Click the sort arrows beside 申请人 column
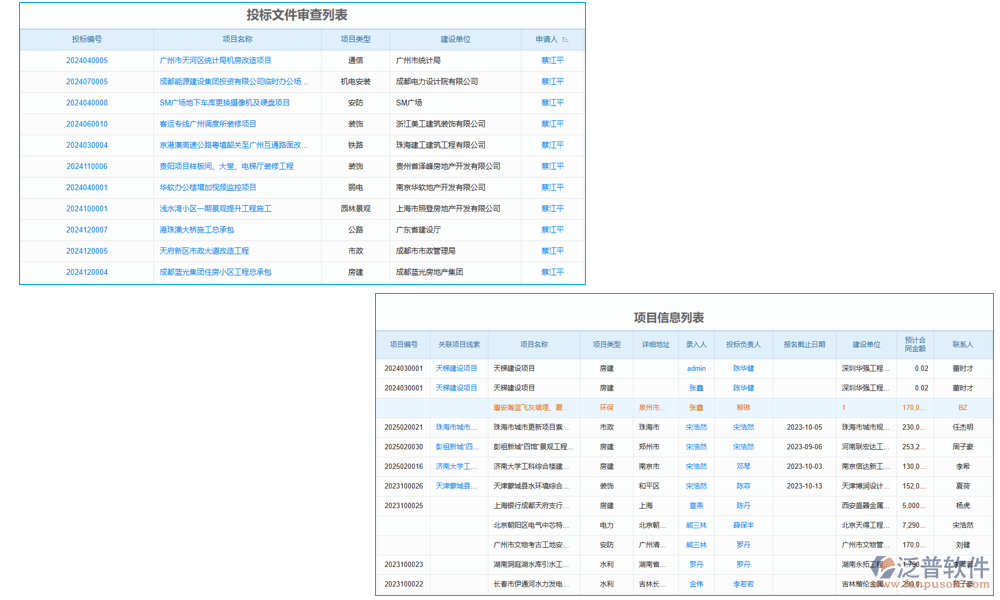Image resolution: width=1000 pixels, height=600 pixels. click(x=565, y=40)
